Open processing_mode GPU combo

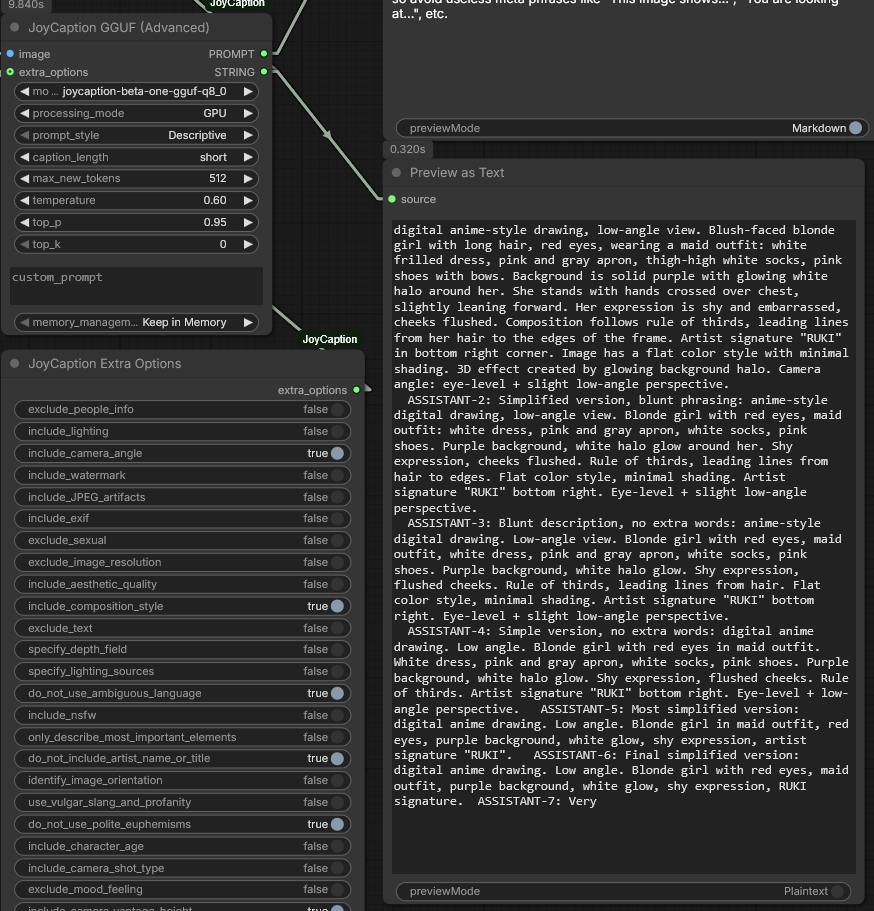136,113
